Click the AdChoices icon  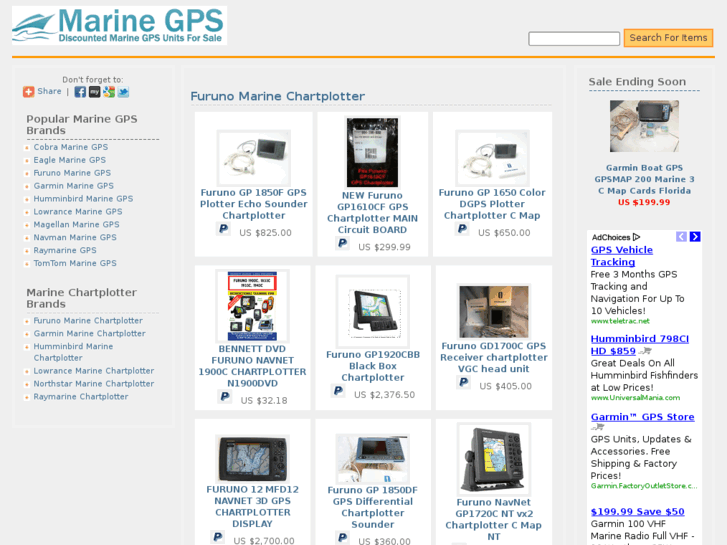point(636,237)
